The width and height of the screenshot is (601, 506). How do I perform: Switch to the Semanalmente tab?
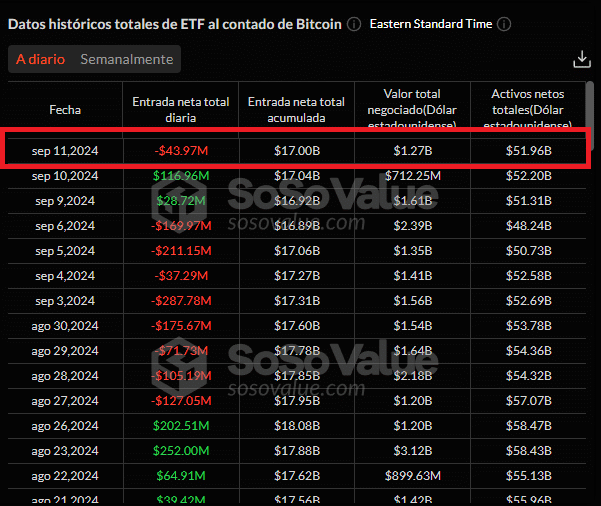126,59
